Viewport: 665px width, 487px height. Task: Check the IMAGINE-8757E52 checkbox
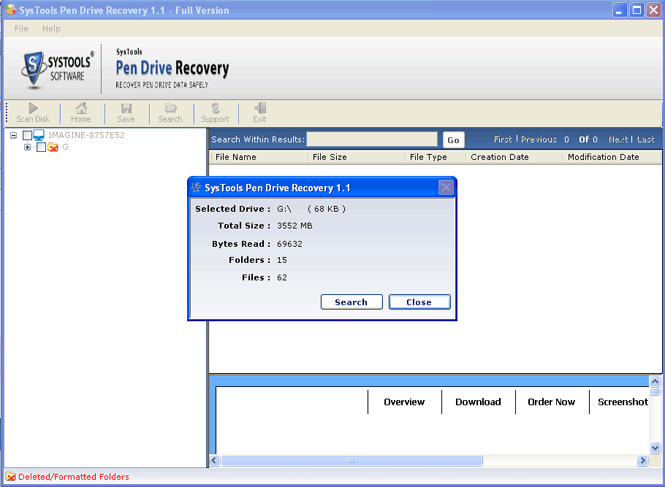27,135
